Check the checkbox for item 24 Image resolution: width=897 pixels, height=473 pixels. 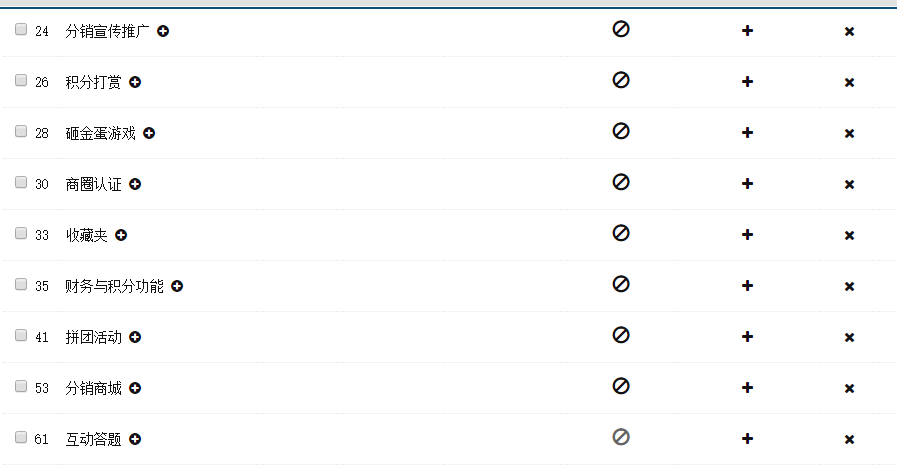click(21, 30)
